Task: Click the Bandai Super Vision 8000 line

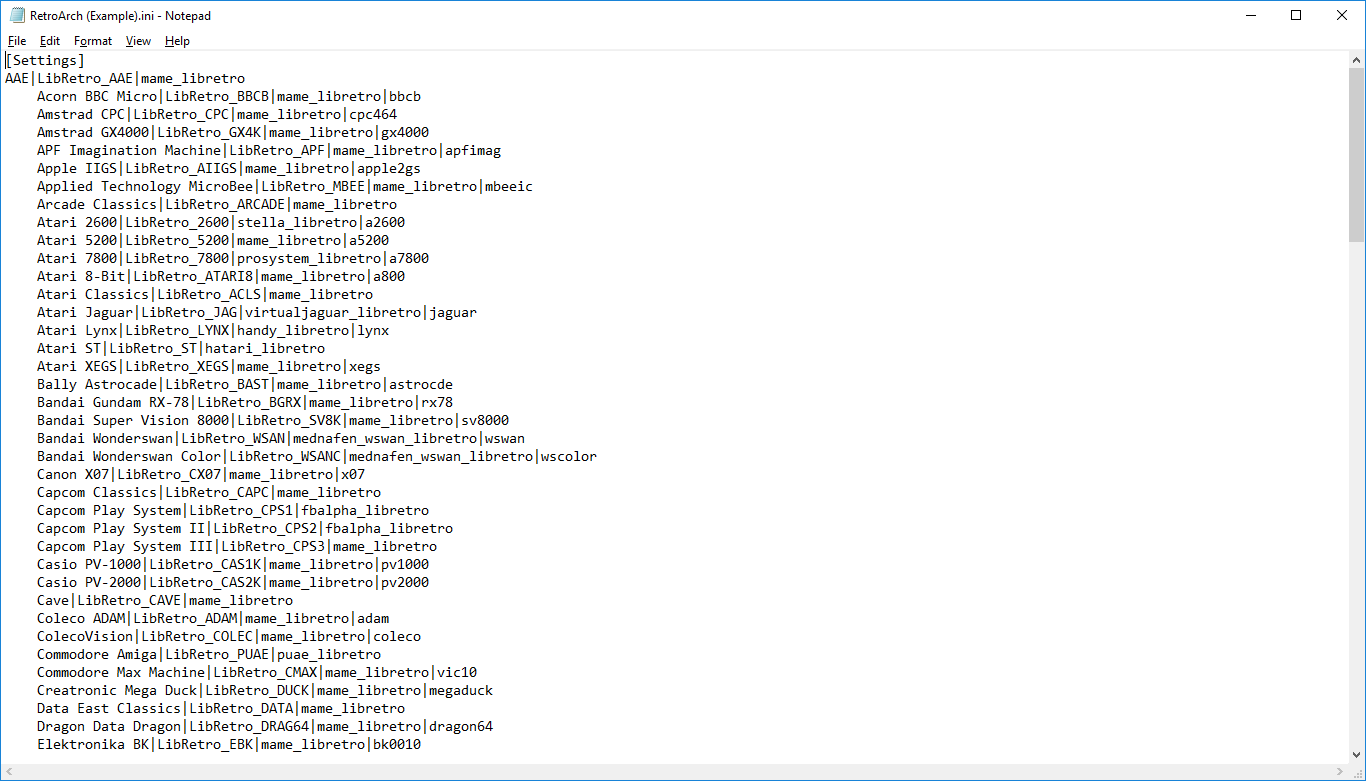Action: click(273, 420)
